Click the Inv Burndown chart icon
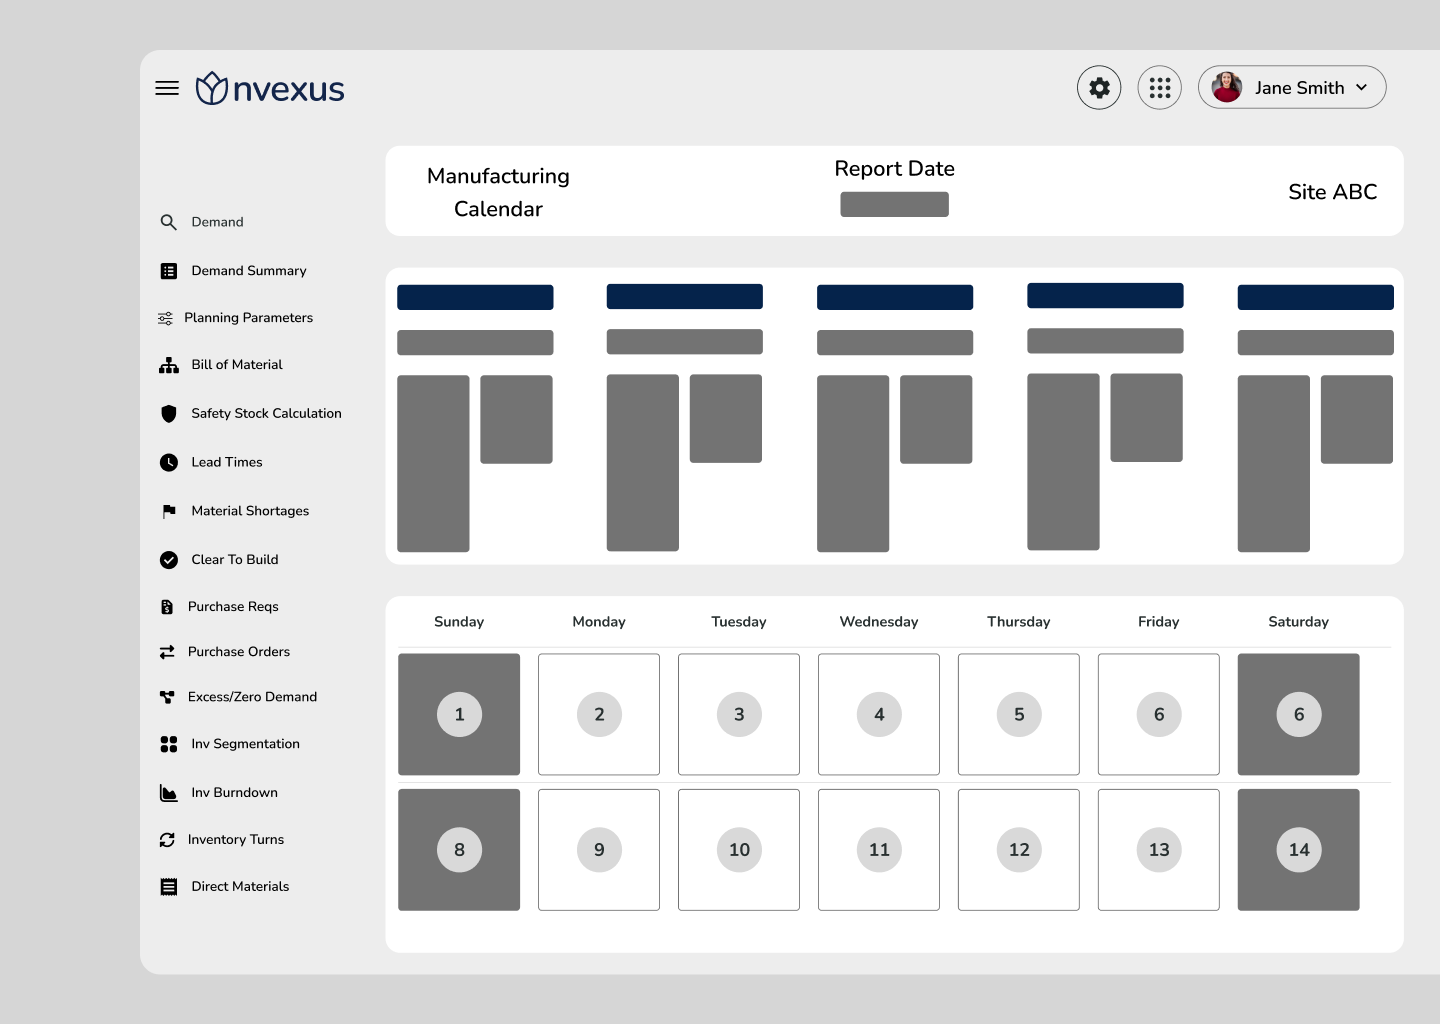1440x1024 pixels. click(169, 793)
